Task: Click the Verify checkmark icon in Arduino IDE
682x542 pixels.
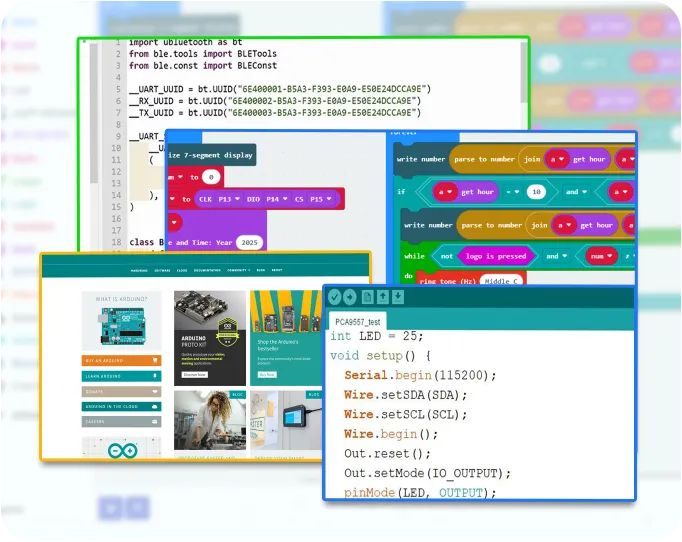Action: (x=334, y=297)
